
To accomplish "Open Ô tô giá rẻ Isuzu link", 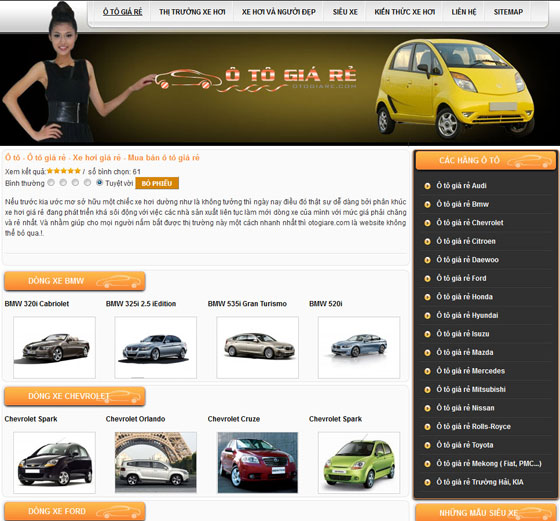I will pos(462,334).
